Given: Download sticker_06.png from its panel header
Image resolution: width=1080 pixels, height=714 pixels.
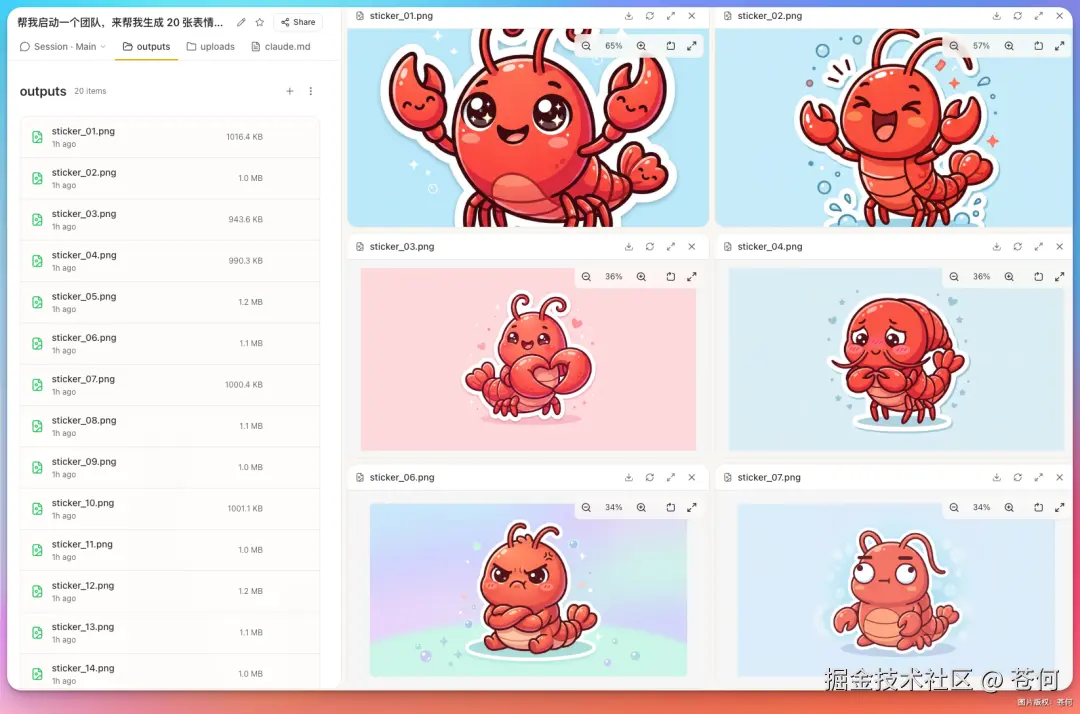Looking at the screenshot, I should coord(629,477).
